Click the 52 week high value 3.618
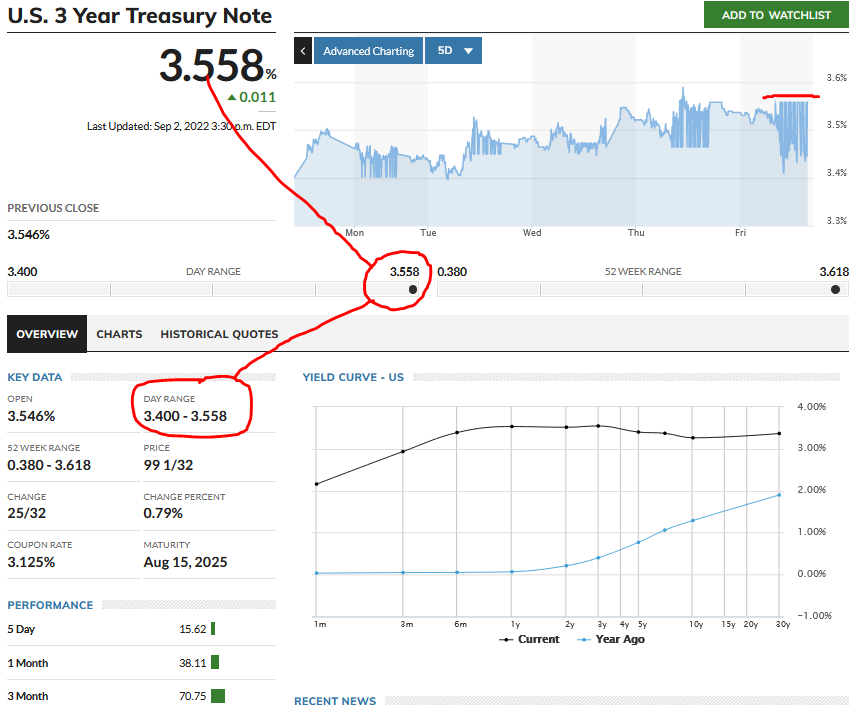Viewport: 856px width, 707px height. point(834,272)
